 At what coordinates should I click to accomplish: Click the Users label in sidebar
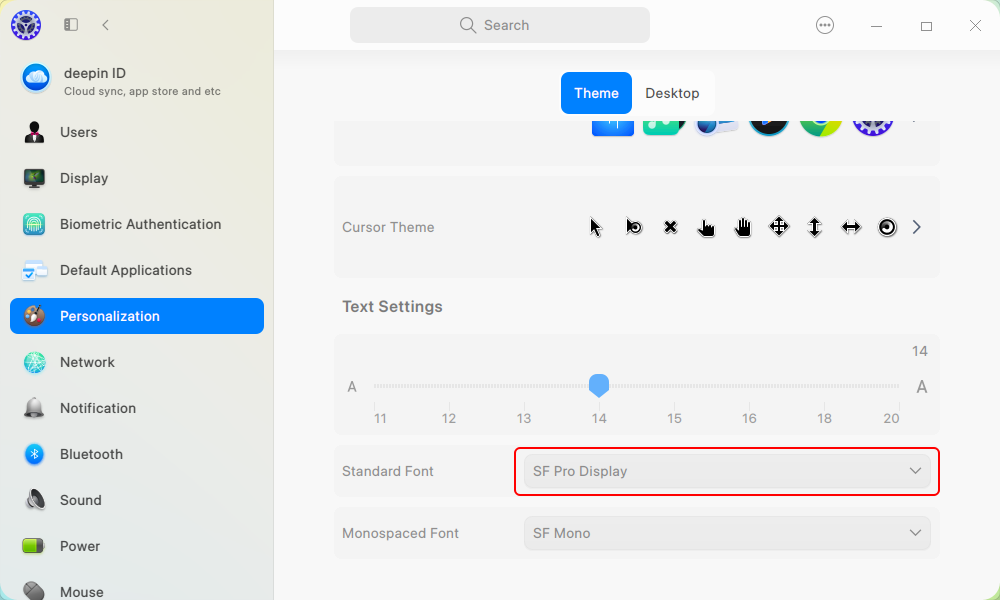click(78, 132)
